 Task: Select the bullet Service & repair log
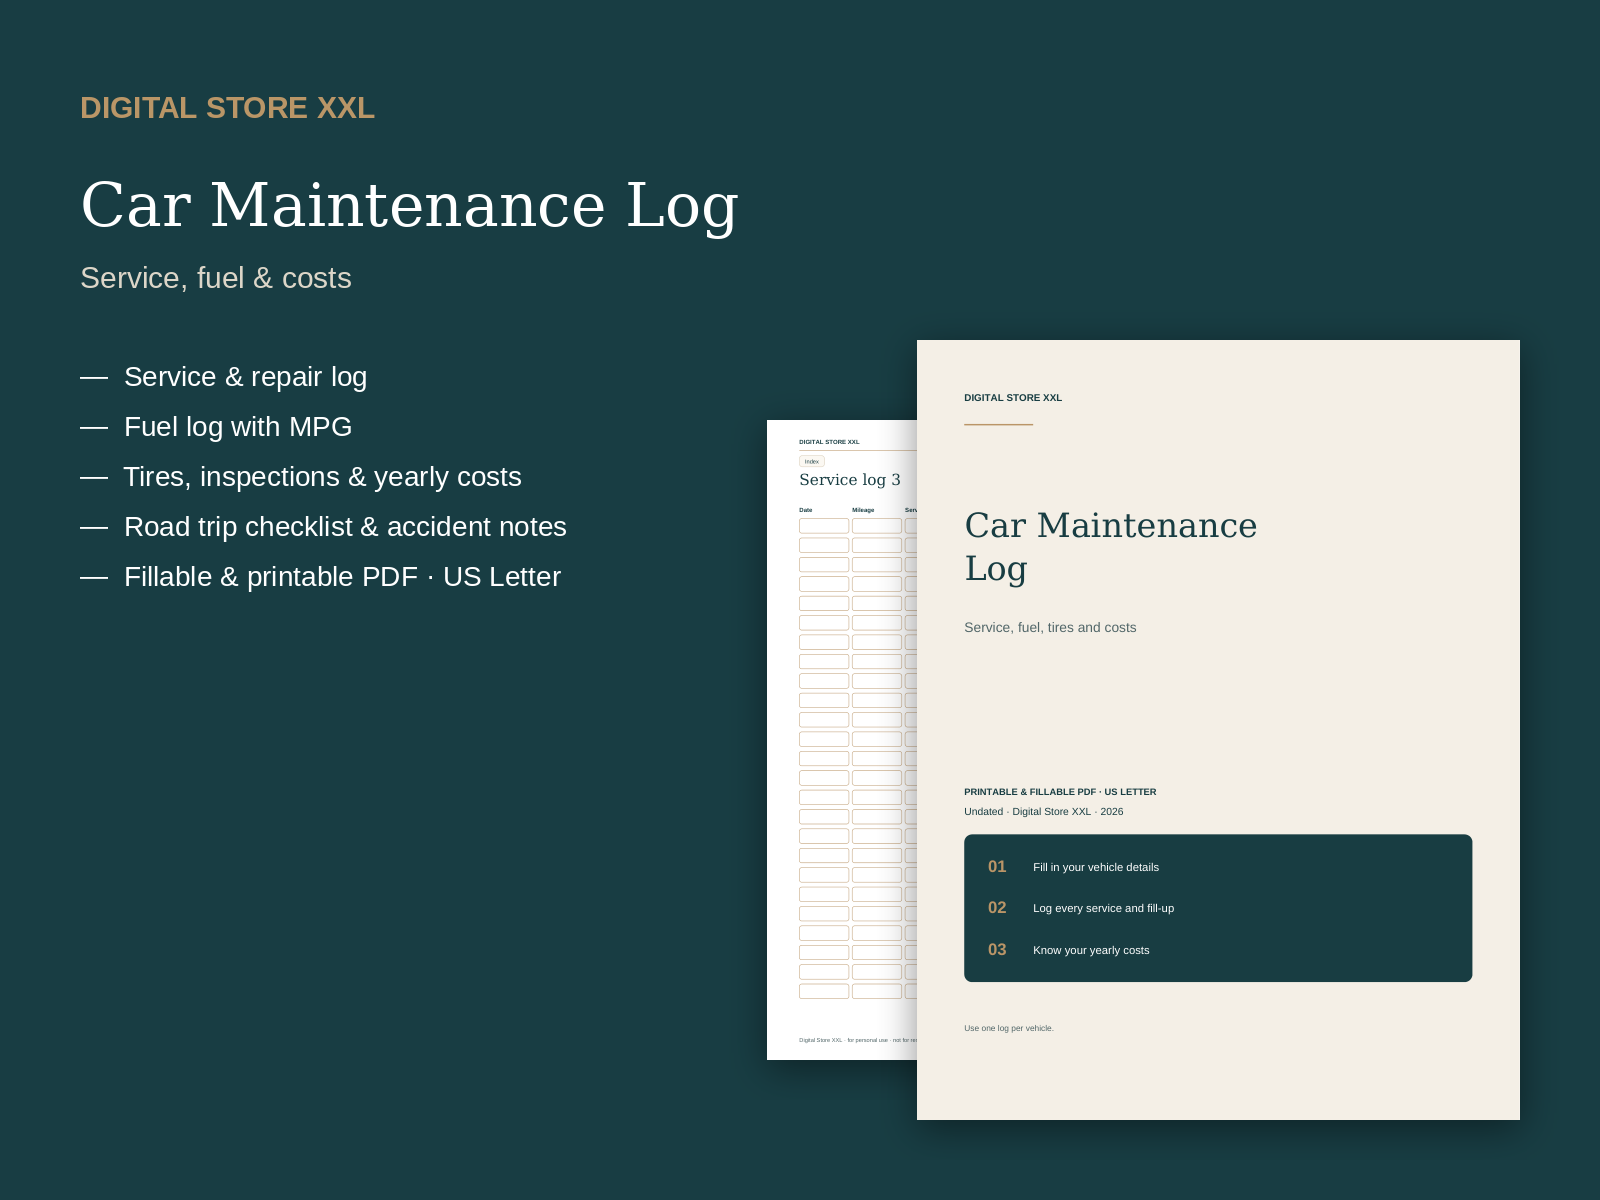click(x=245, y=377)
